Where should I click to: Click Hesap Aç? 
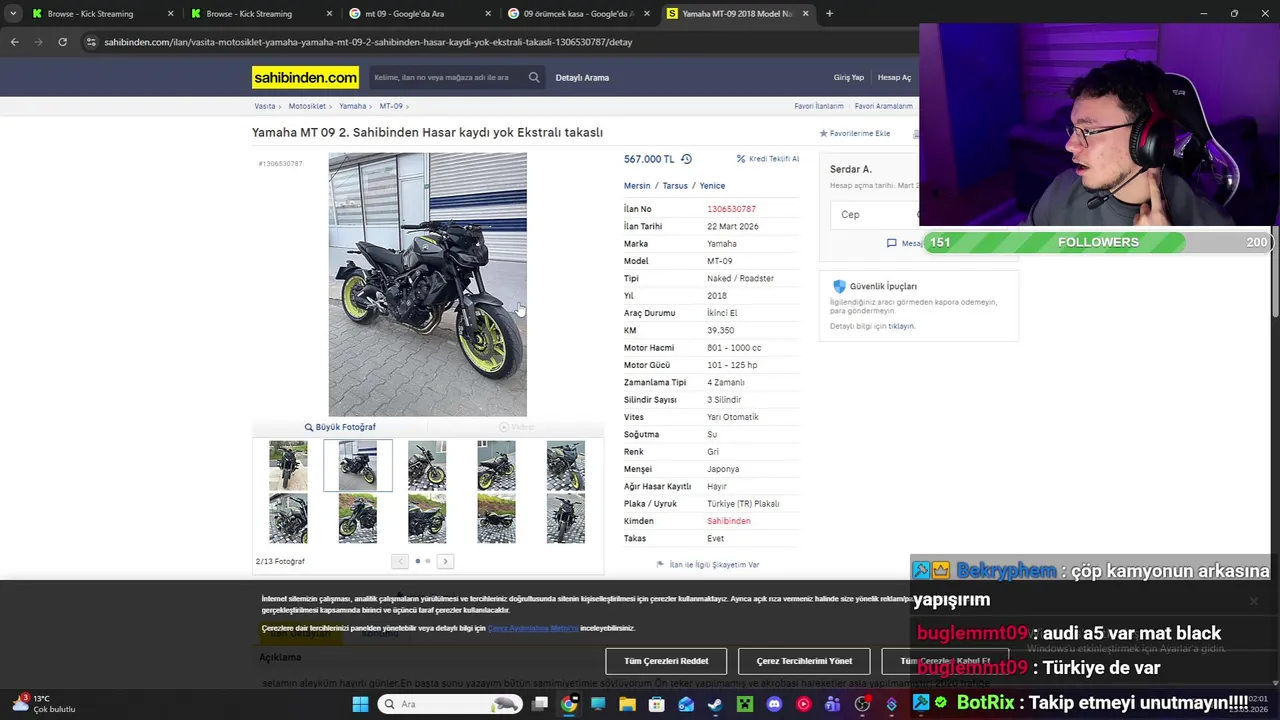tap(894, 77)
